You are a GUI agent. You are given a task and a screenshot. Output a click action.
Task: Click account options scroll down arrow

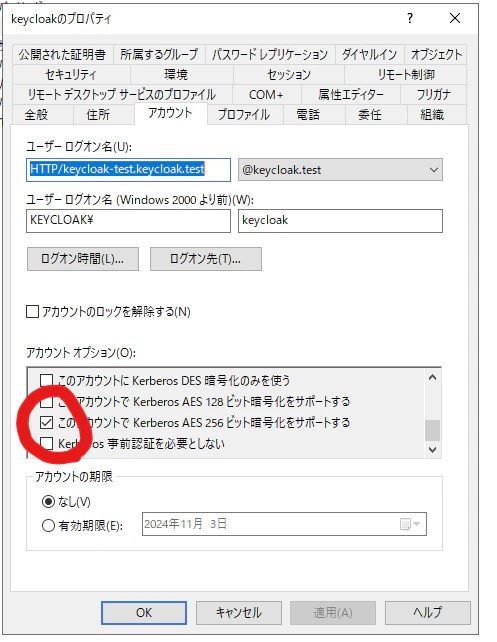pos(432,450)
